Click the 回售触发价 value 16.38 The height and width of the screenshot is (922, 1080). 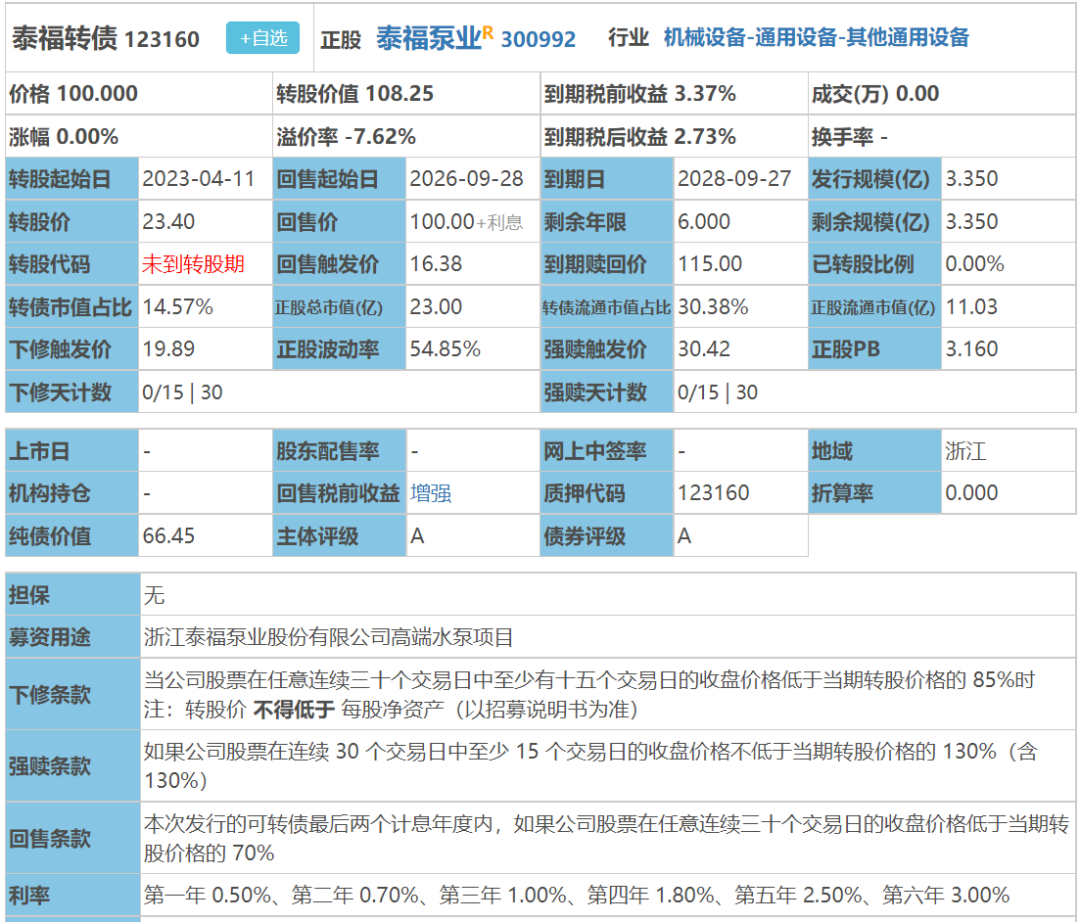tap(436, 264)
